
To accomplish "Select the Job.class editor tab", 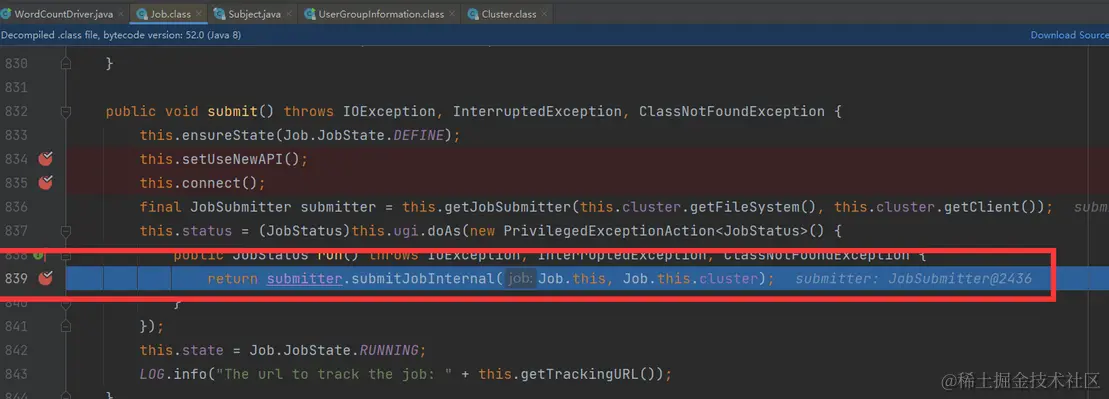I will click(x=170, y=13).
